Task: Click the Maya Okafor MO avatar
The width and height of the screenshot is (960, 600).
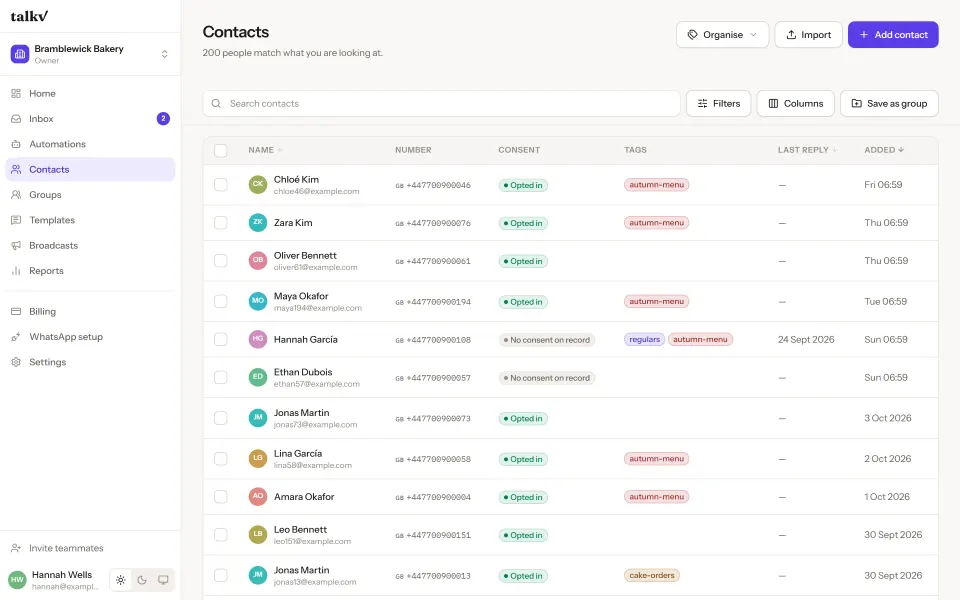Action: click(x=258, y=301)
